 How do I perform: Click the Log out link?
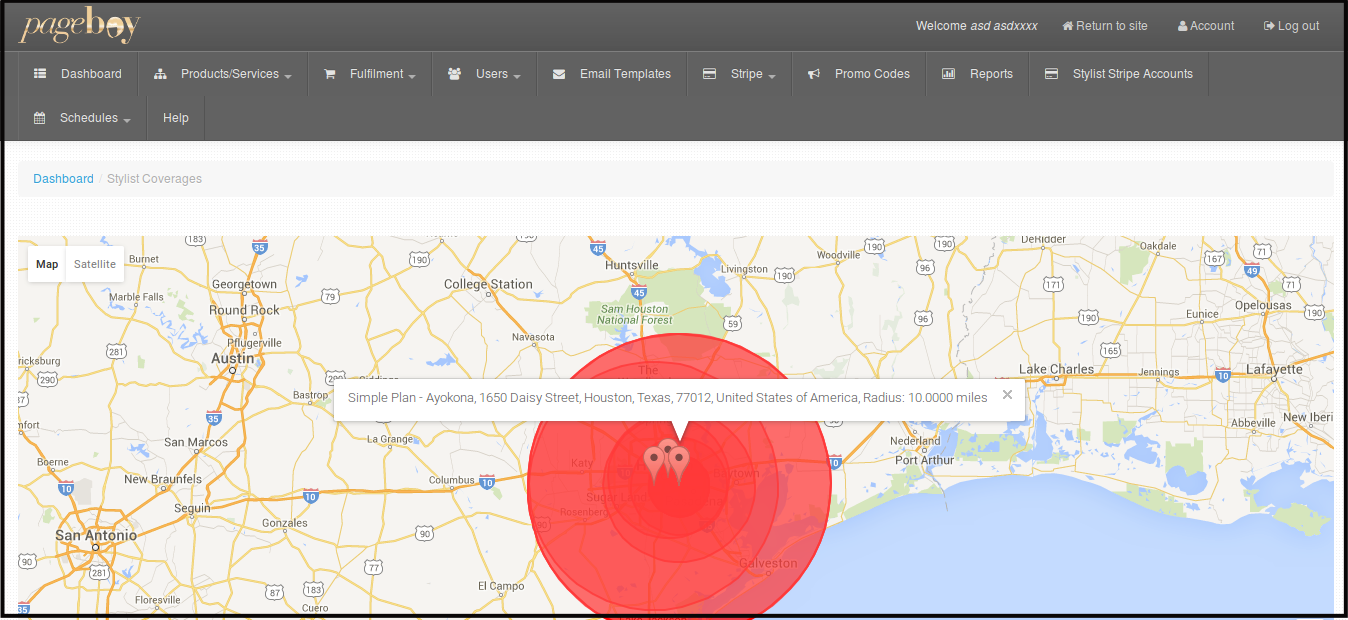1292,26
